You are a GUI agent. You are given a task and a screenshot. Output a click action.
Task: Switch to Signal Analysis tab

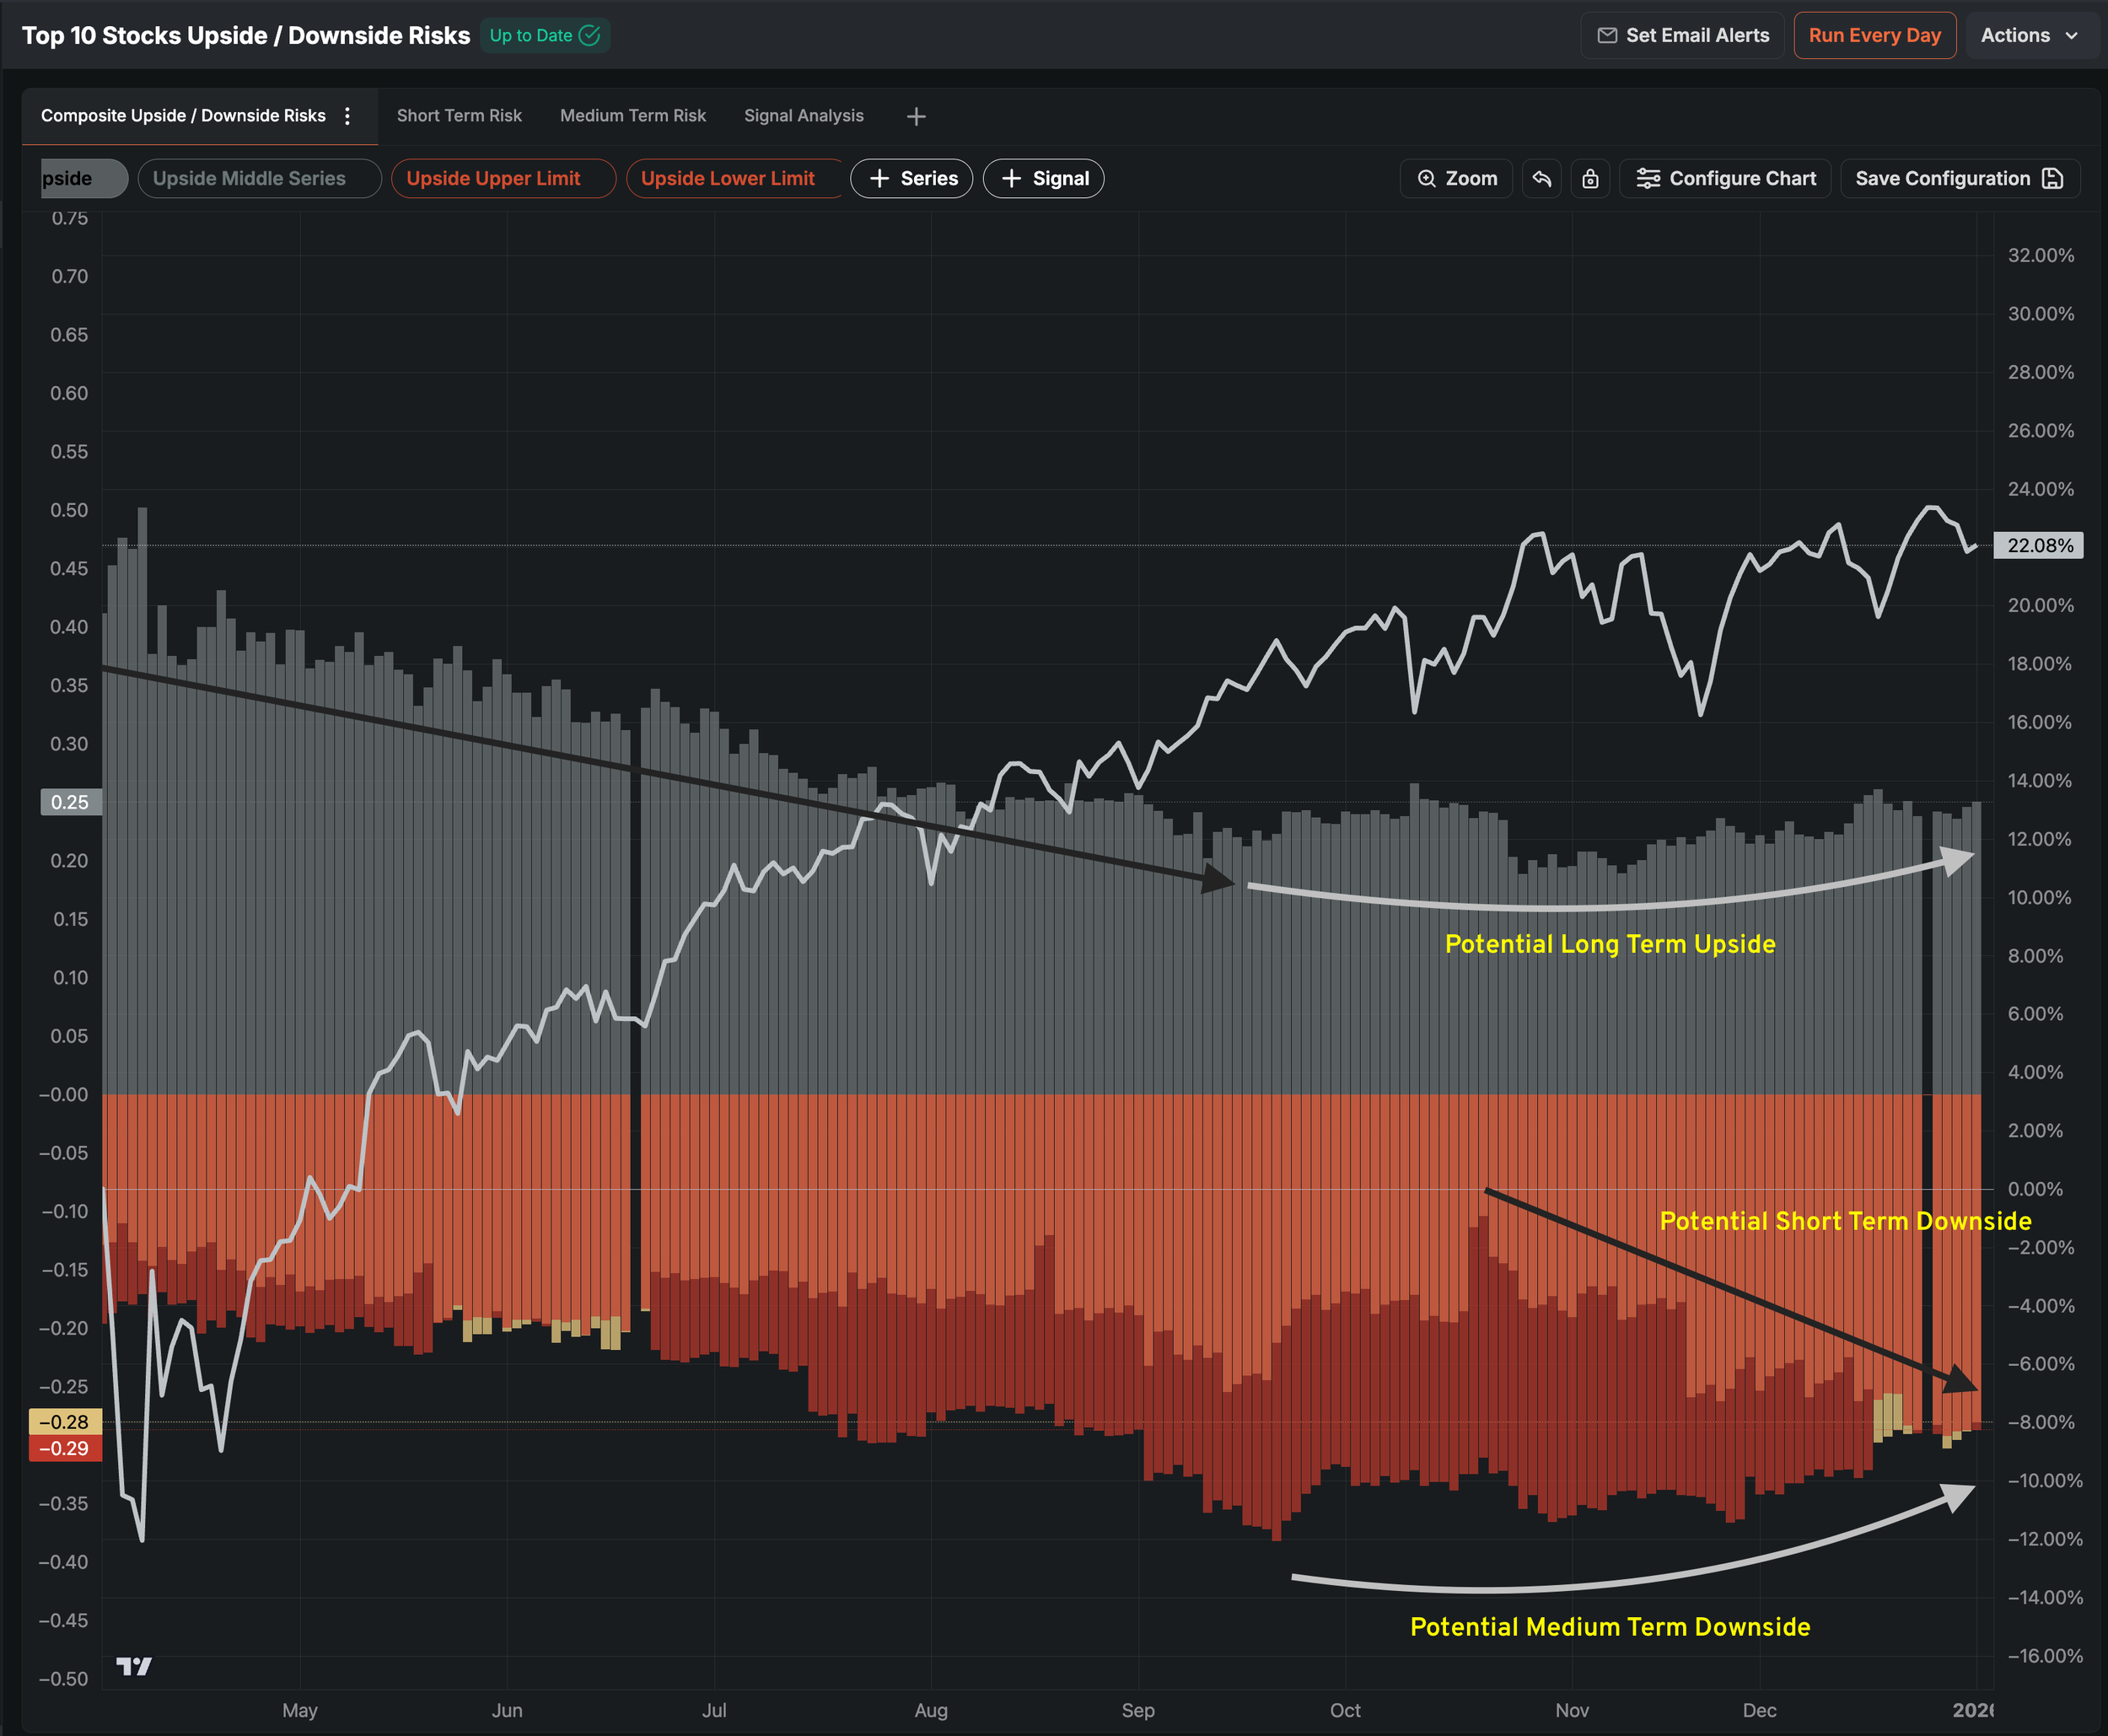point(803,116)
